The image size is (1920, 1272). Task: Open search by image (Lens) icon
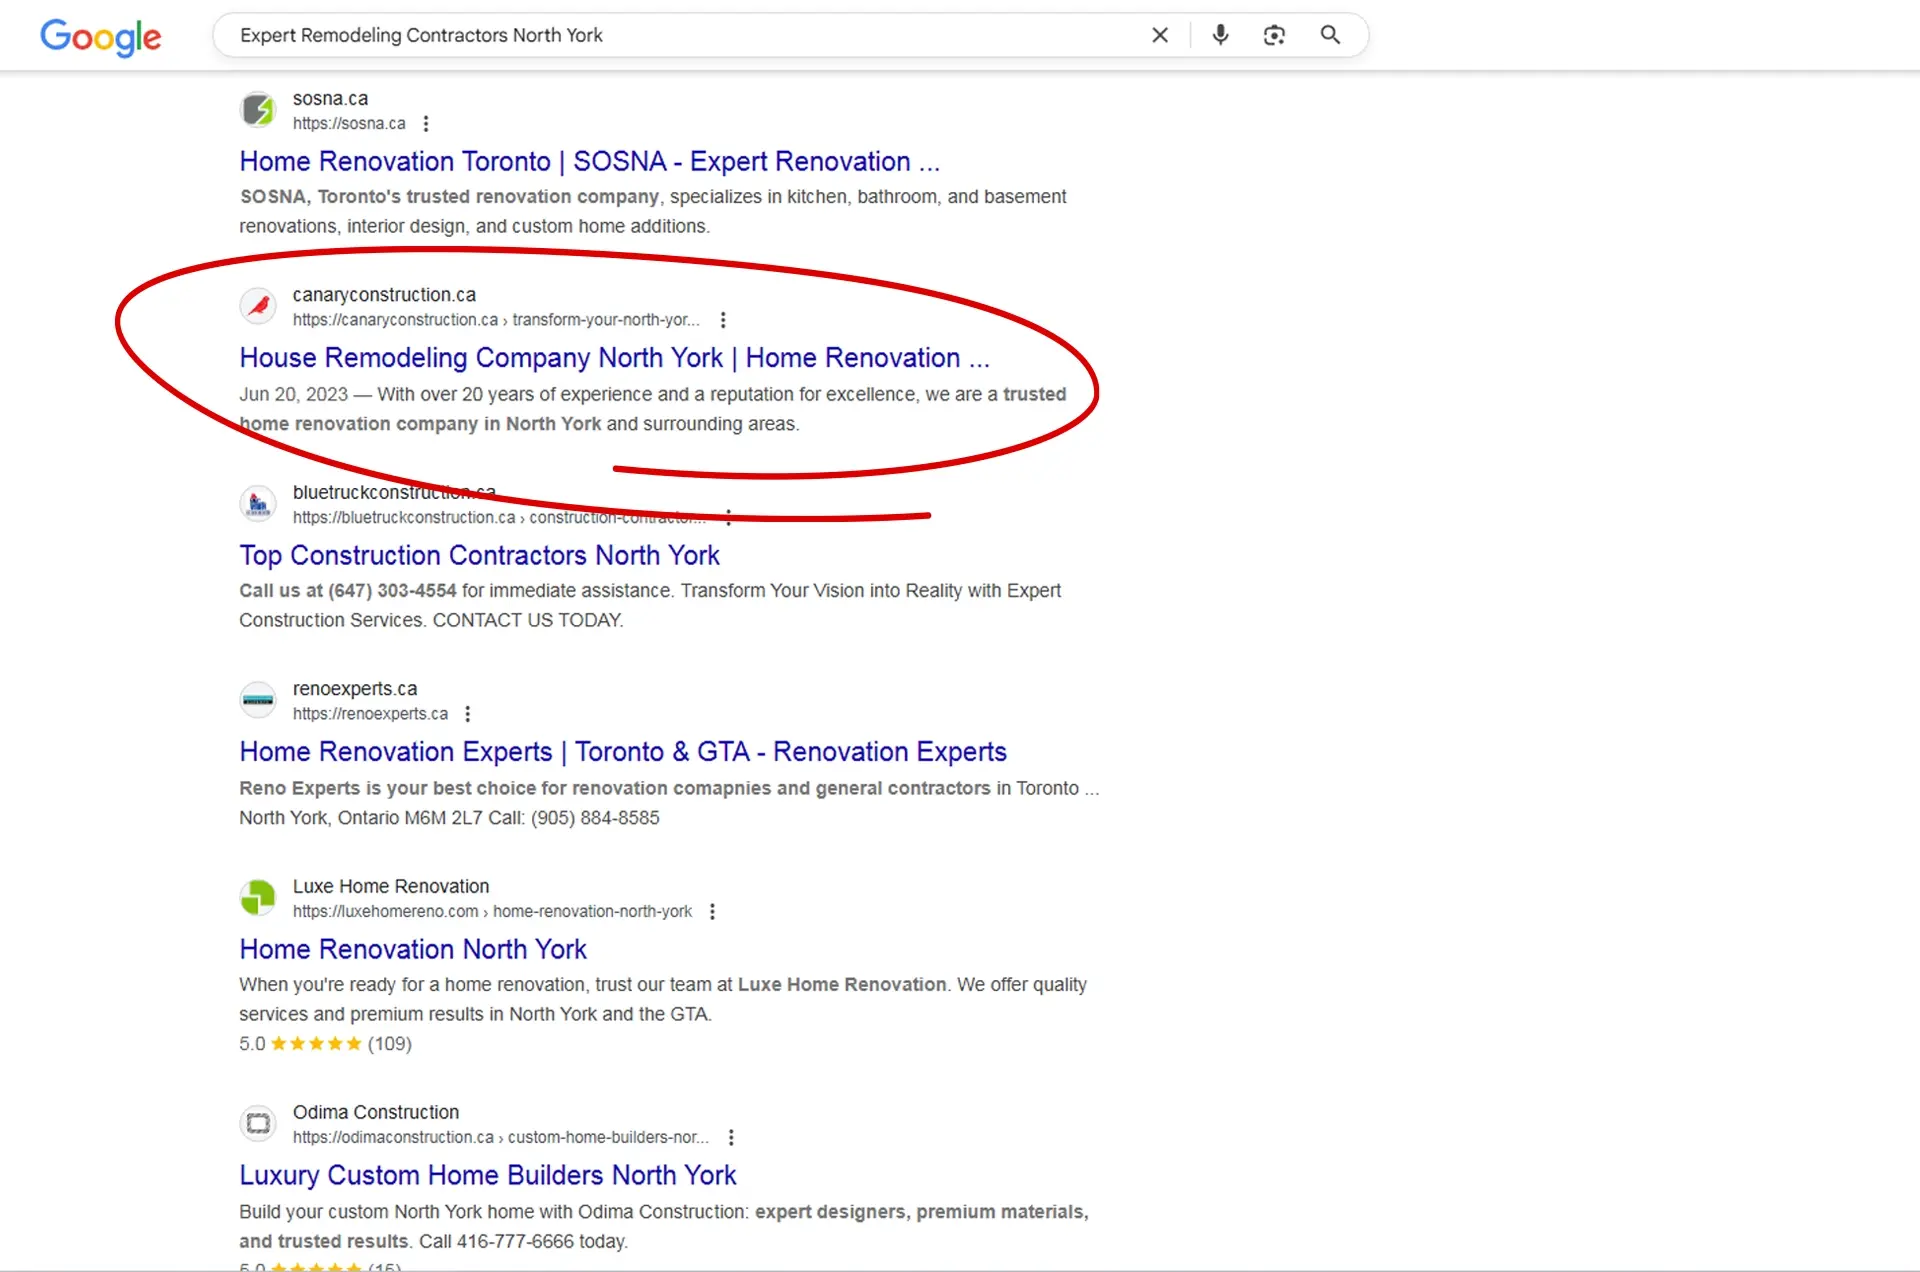[1274, 35]
